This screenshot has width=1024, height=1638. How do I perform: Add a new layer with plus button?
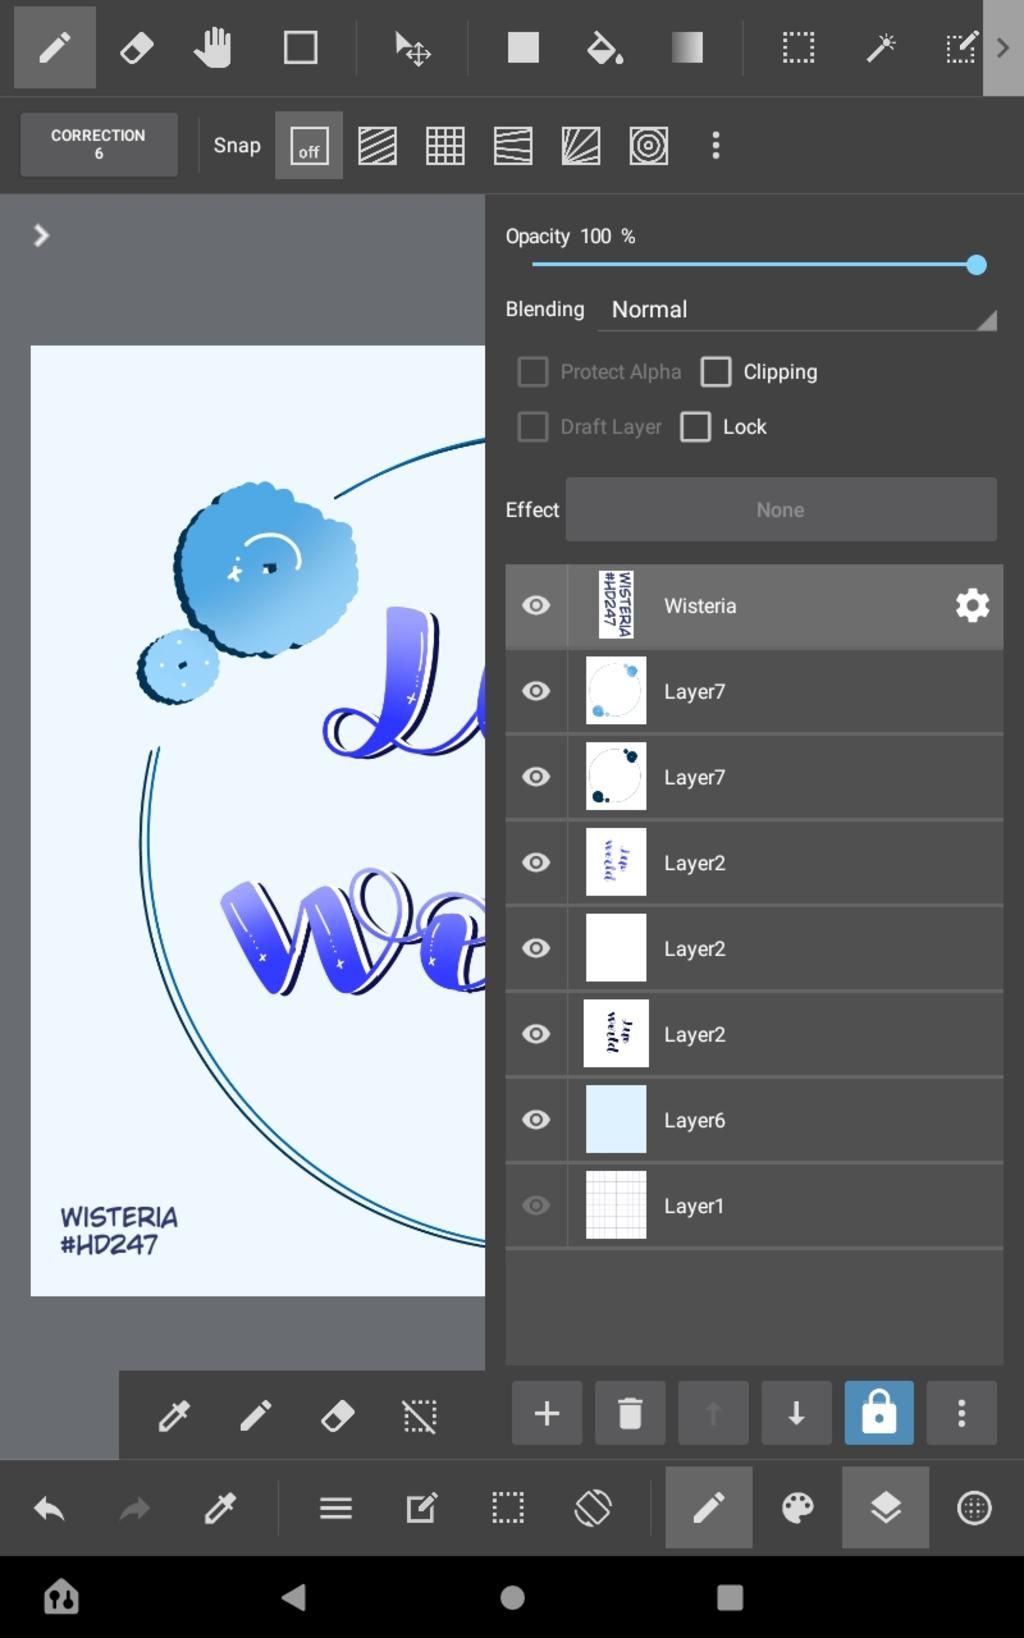click(x=547, y=1413)
